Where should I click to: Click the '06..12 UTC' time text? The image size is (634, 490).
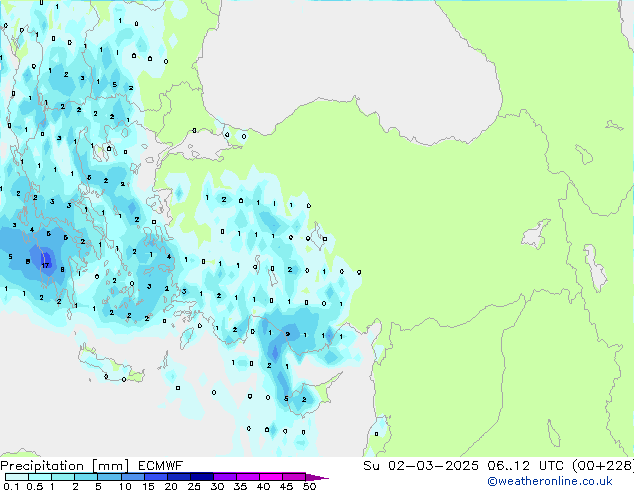[525, 466]
